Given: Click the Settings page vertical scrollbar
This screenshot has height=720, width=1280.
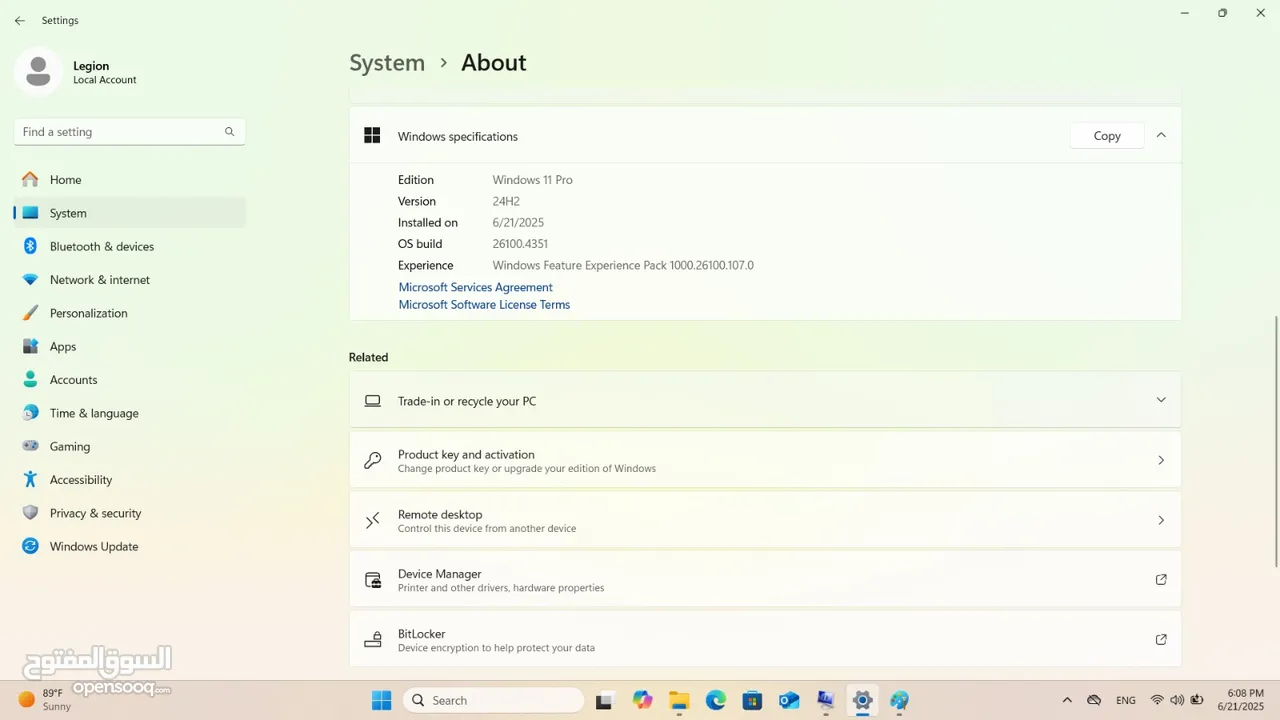Looking at the screenshot, I should [x=1275, y=441].
